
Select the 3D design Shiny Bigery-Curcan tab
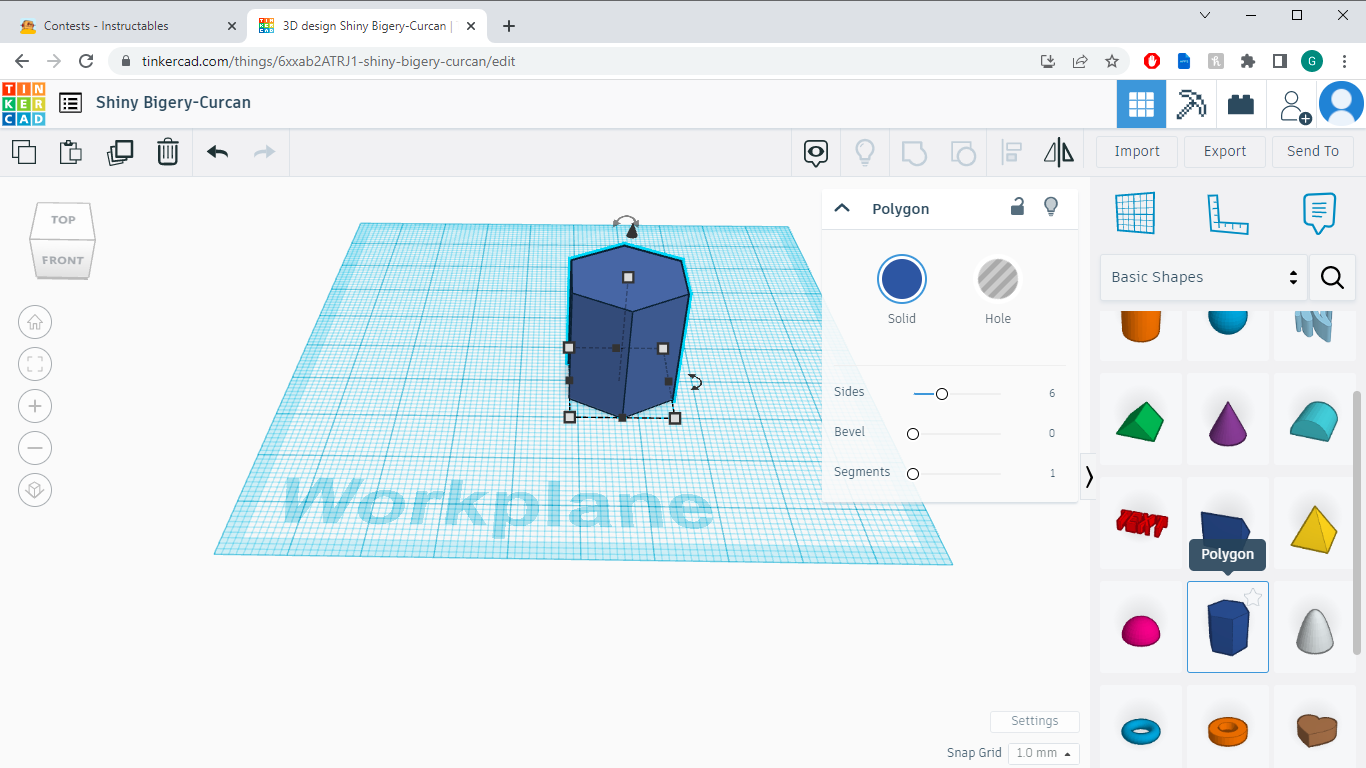point(365,26)
